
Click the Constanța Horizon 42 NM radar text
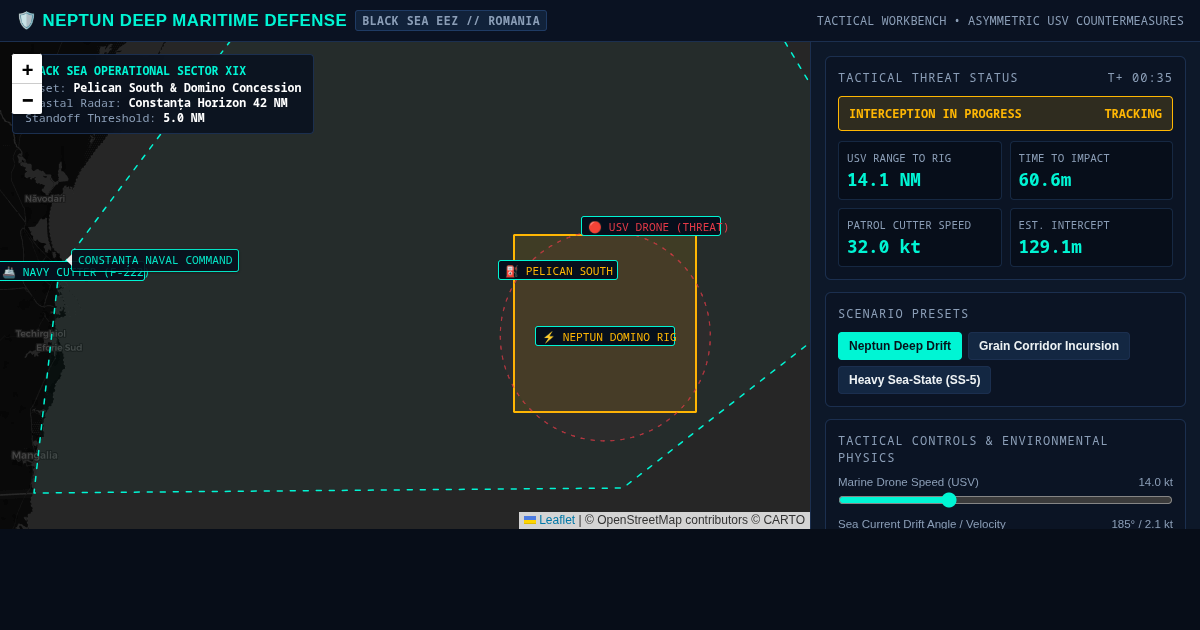(x=155, y=103)
